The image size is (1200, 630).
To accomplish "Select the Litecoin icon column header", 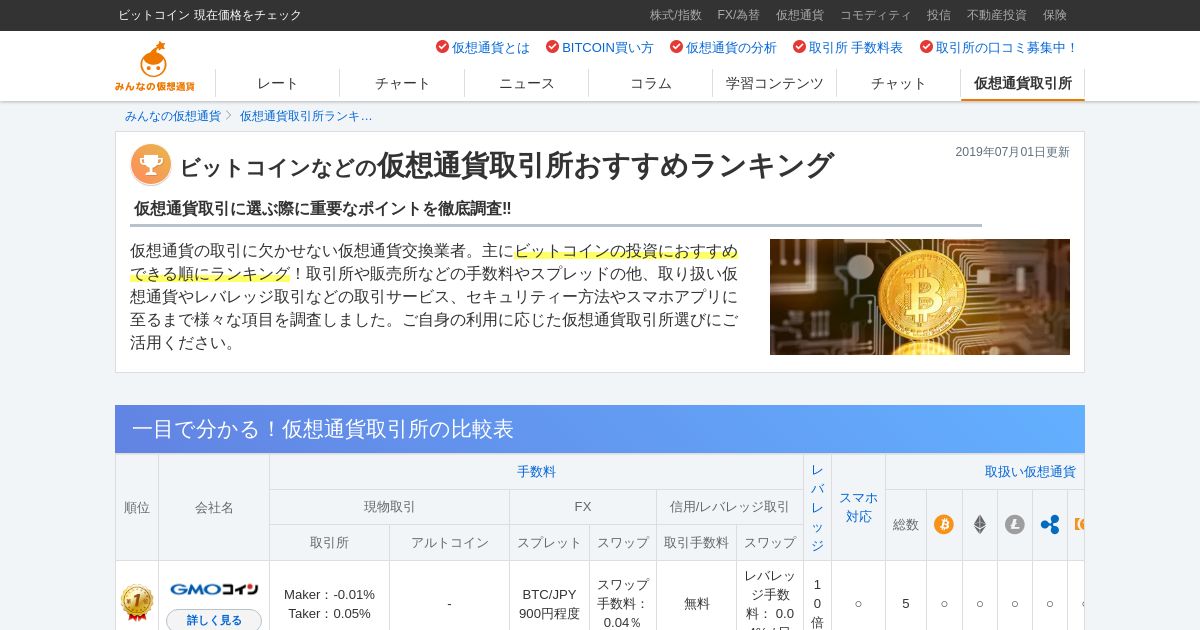I will tap(1015, 524).
